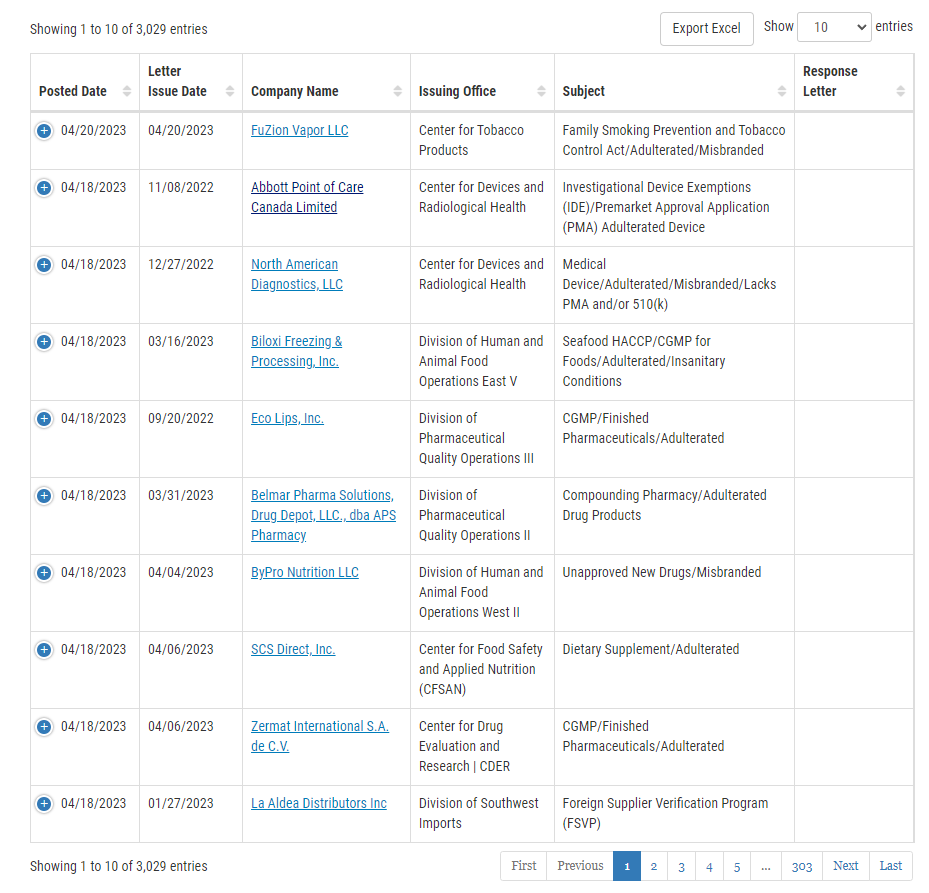Sort by Letter Issue Date arrows
Viewport: 929px width, 893px height.
pos(230,91)
